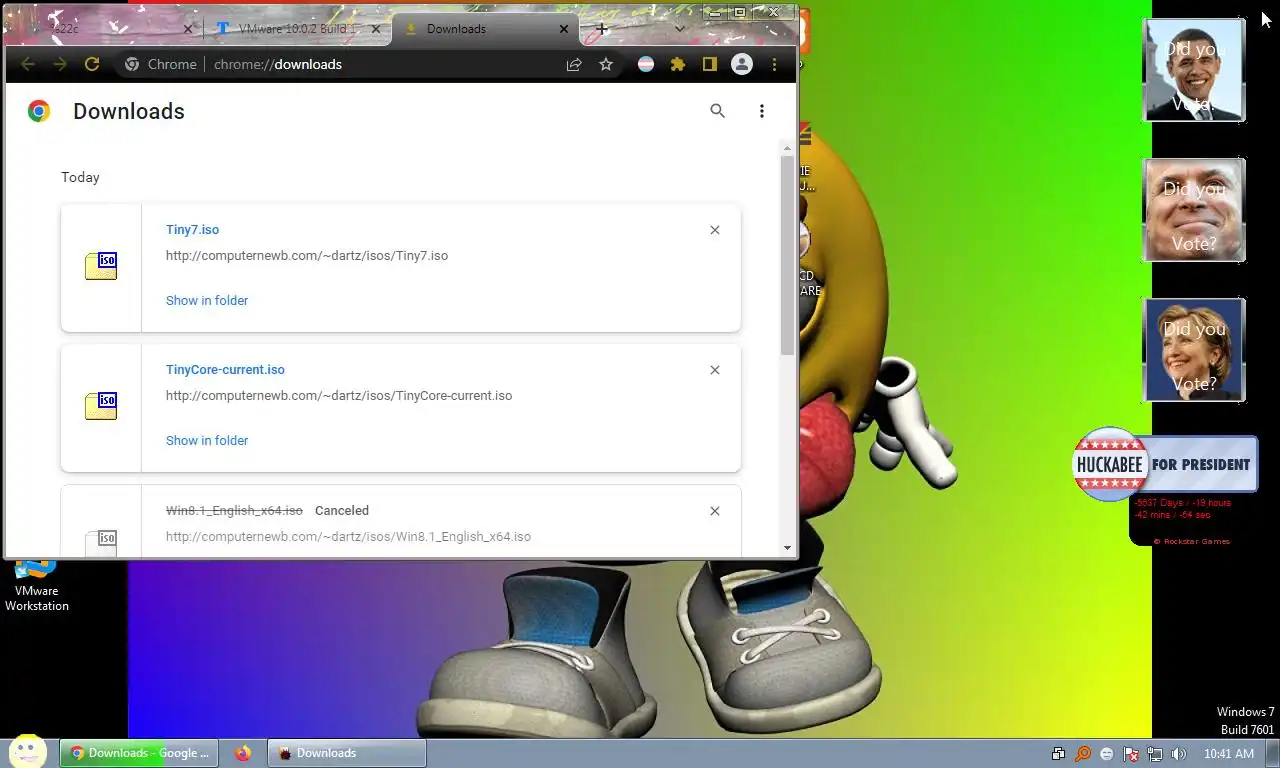
Task: Close the VMware 10.0.2 Build tab
Action: pos(376,29)
